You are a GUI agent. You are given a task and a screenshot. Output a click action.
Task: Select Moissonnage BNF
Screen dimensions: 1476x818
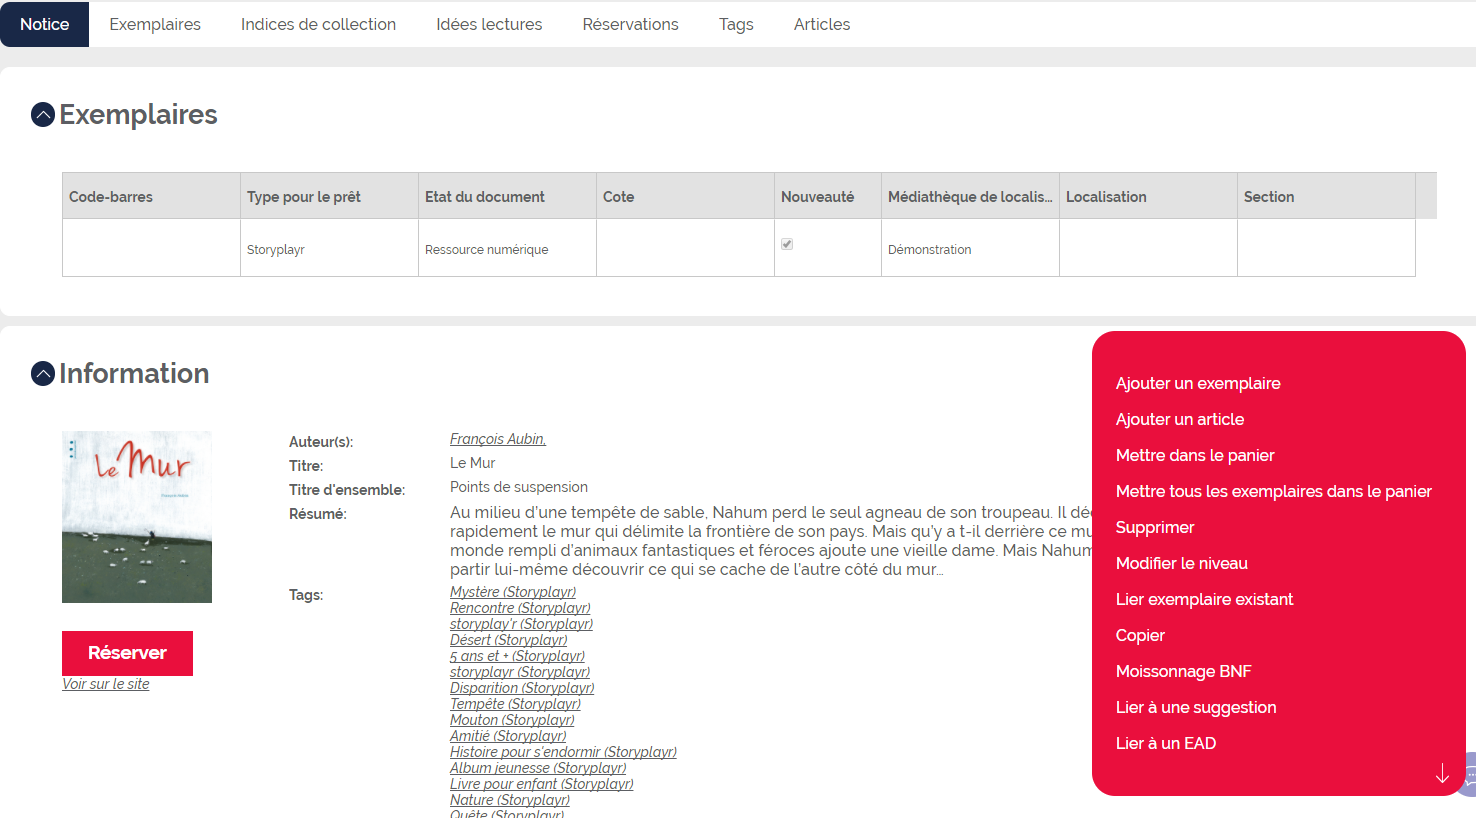(x=1184, y=671)
